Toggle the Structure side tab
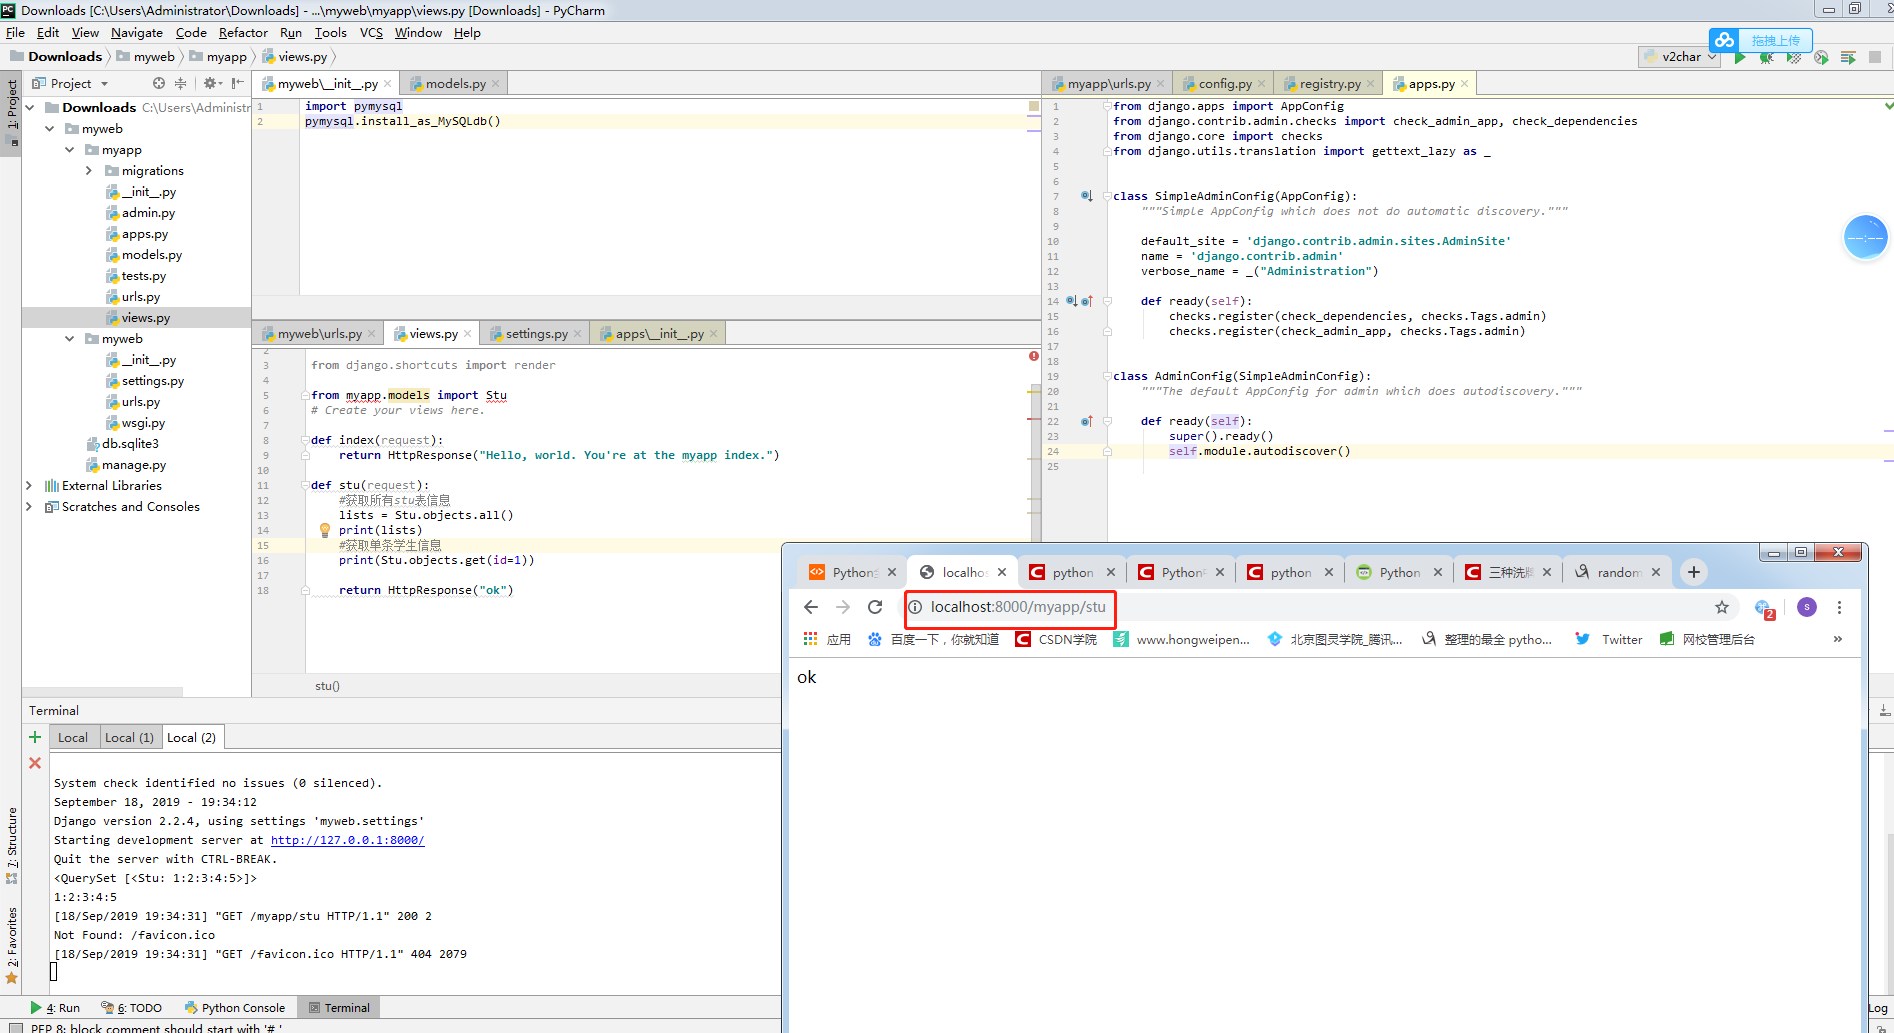Viewport: 1894px width, 1033px height. tap(12, 845)
